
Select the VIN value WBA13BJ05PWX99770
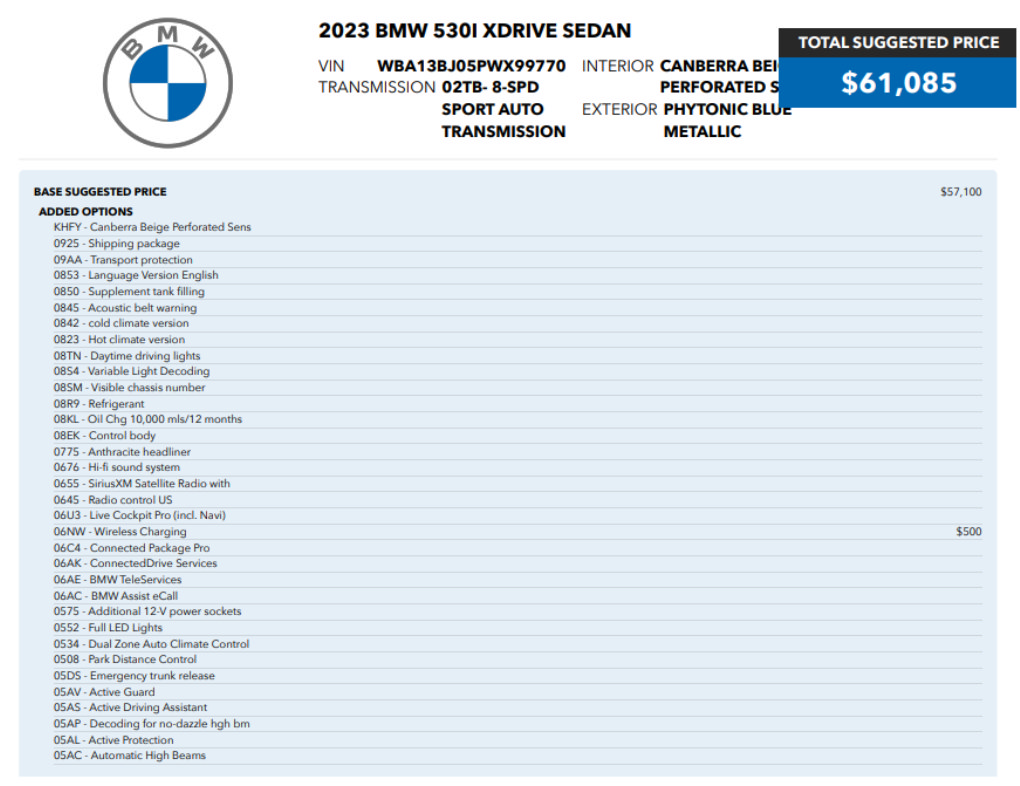click(x=471, y=66)
